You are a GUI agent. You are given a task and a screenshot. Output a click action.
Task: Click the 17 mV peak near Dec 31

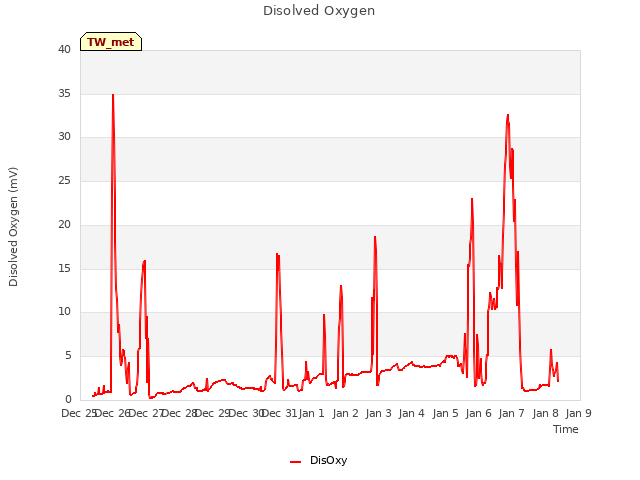point(277,254)
